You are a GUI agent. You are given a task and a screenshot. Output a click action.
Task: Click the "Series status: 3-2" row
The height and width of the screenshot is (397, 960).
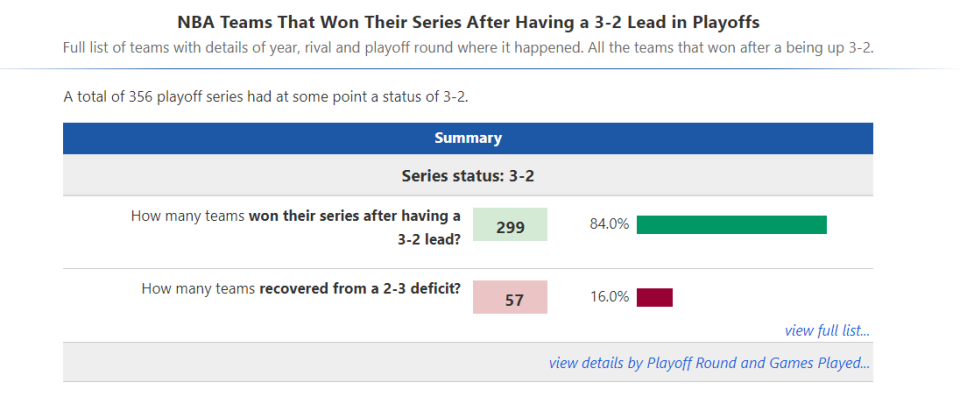tap(468, 176)
